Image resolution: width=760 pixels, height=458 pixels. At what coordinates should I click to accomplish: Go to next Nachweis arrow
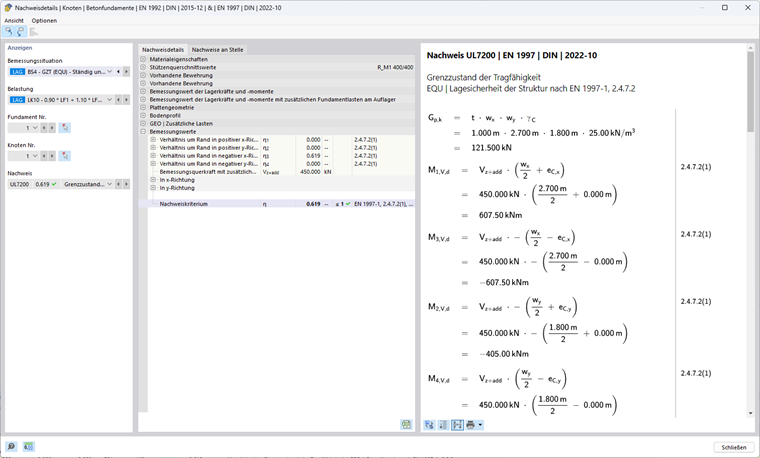point(127,184)
